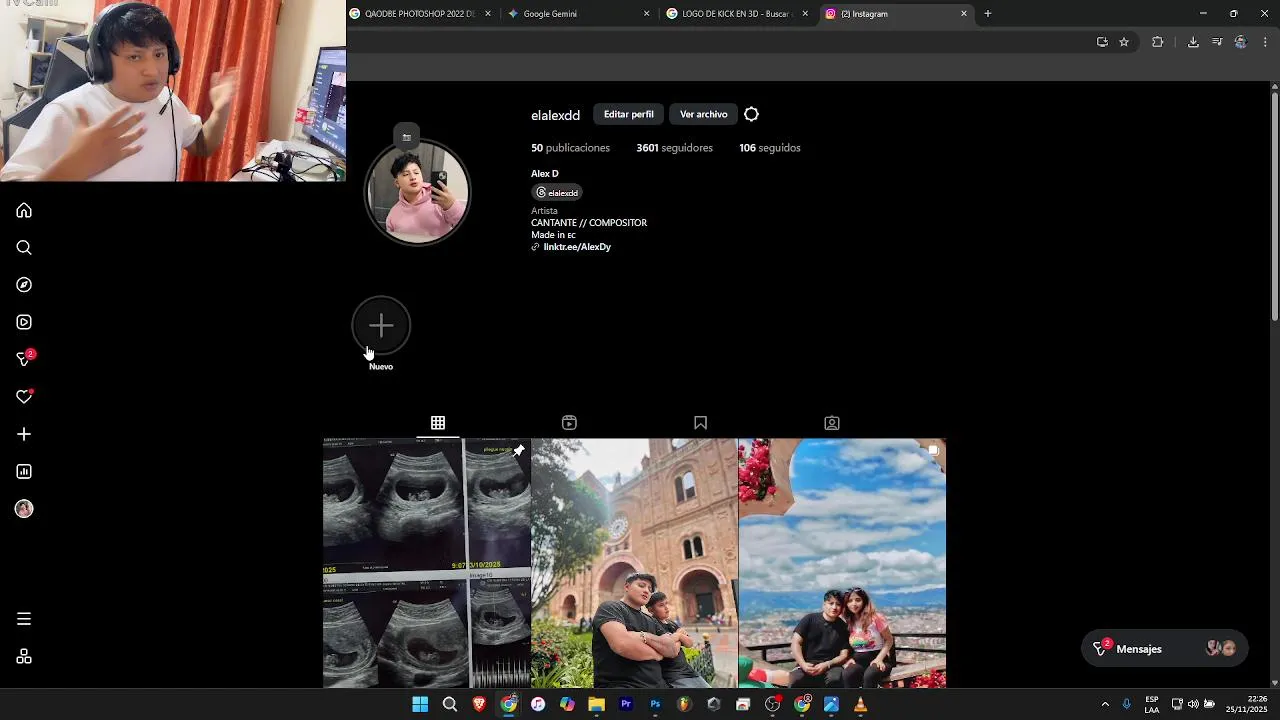Open the linktr.ee/AlexDy link

tap(577, 247)
